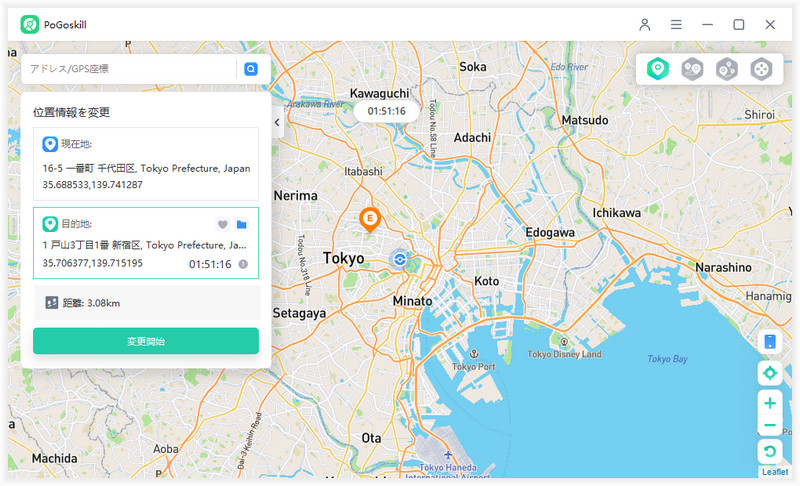Select the joystick mode icon
Image resolution: width=800 pixels, height=486 pixels.
click(761, 69)
